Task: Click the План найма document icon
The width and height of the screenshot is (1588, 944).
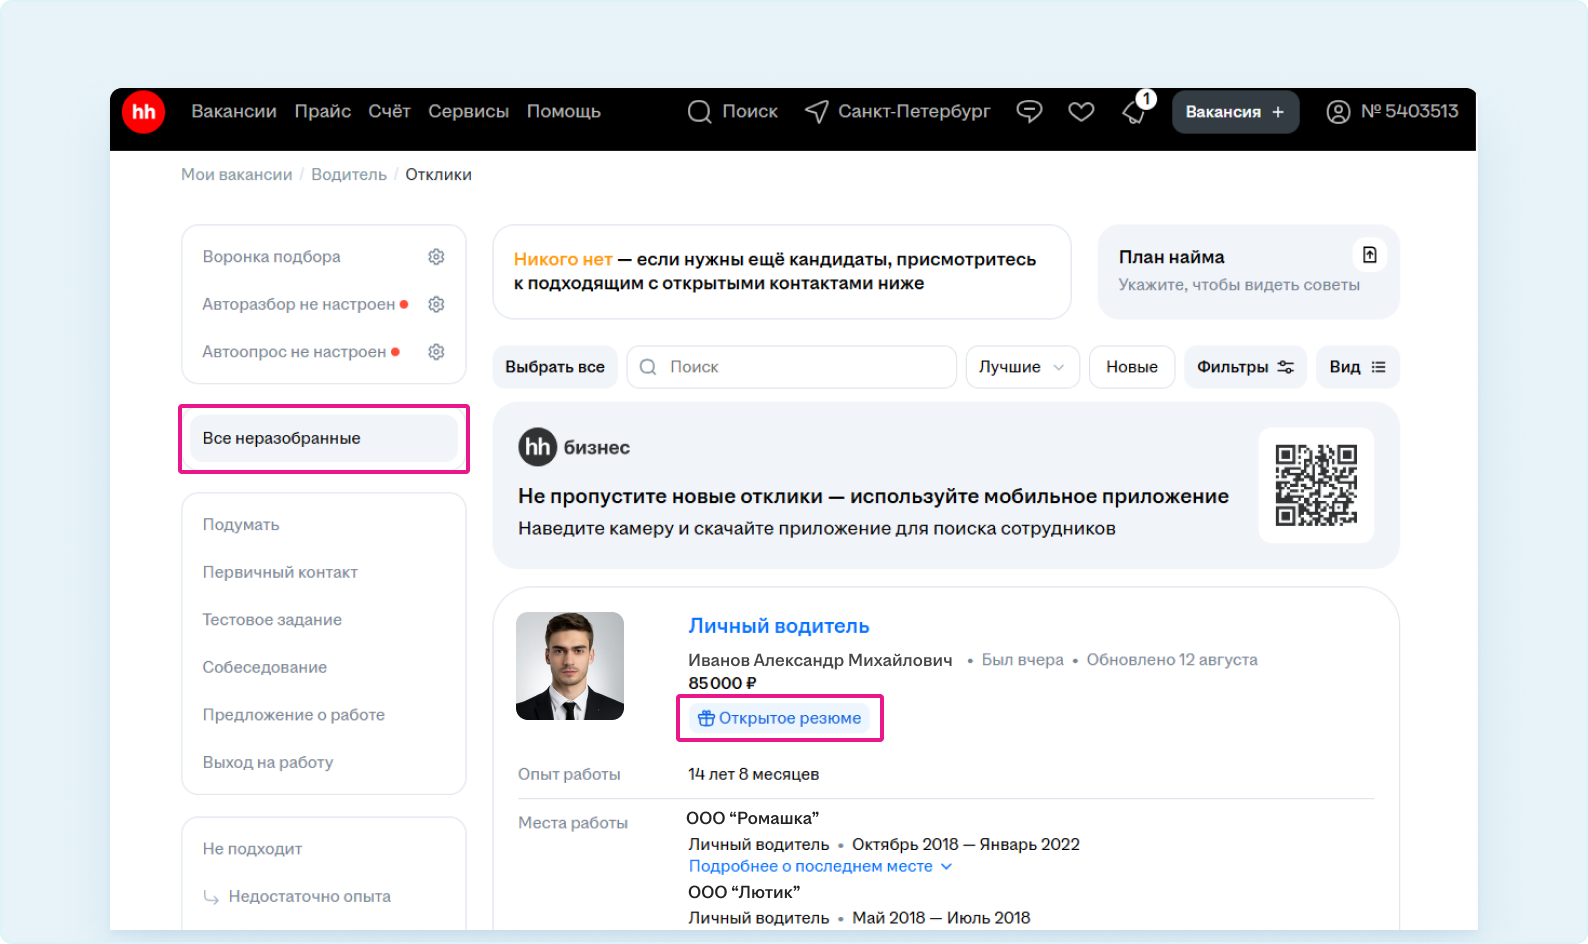Action: point(1370,255)
